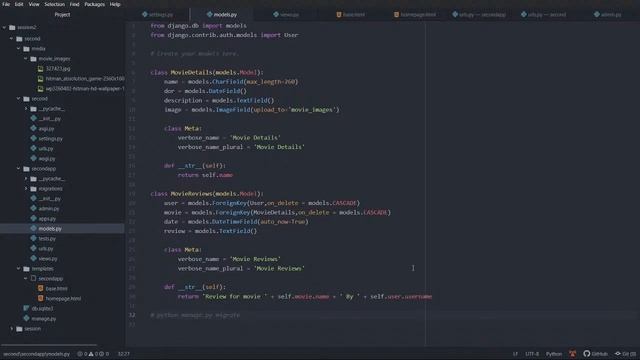Open the Edit menu
This screenshot has height=360, width=640.
click(19, 4)
